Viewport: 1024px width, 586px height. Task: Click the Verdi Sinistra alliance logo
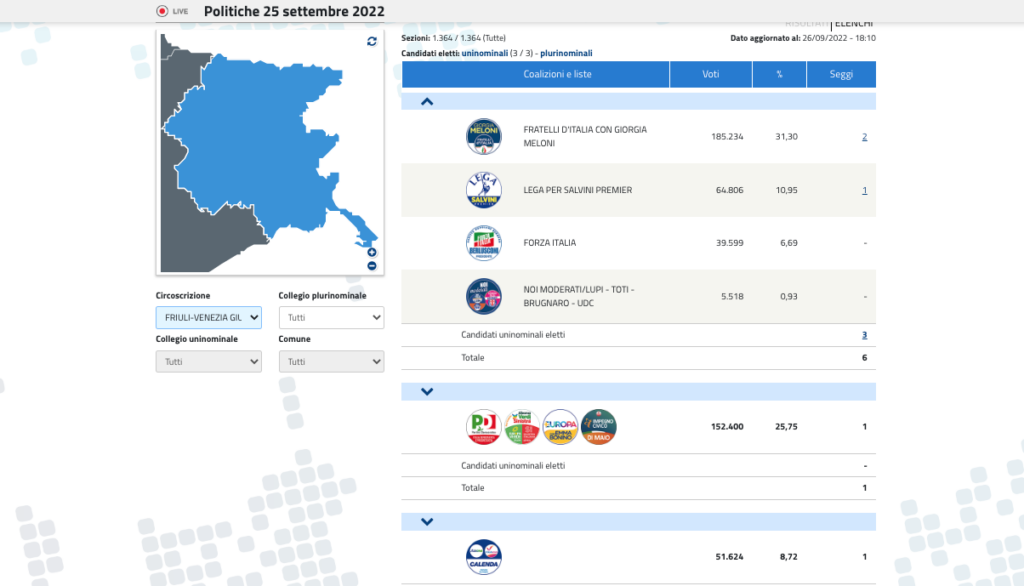(x=522, y=427)
